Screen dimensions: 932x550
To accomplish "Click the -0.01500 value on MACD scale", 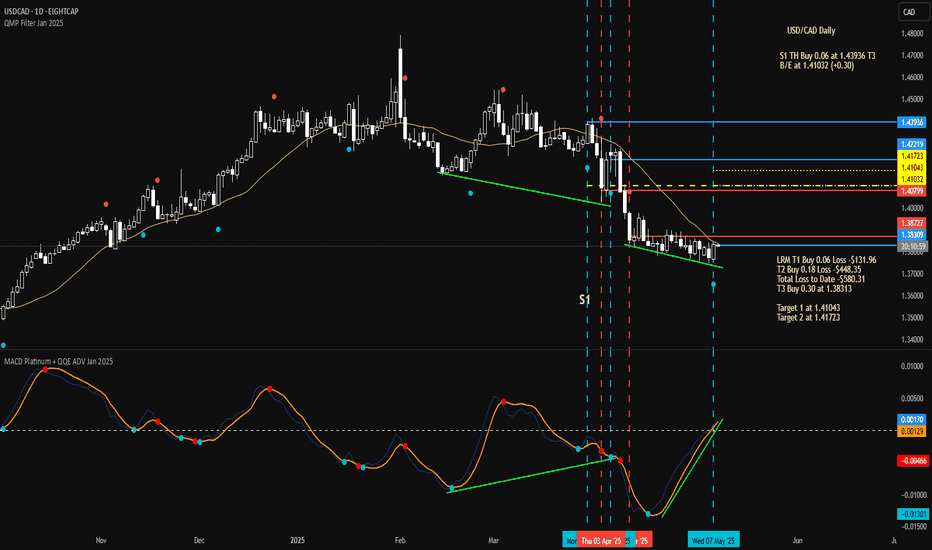I will pos(912,526).
